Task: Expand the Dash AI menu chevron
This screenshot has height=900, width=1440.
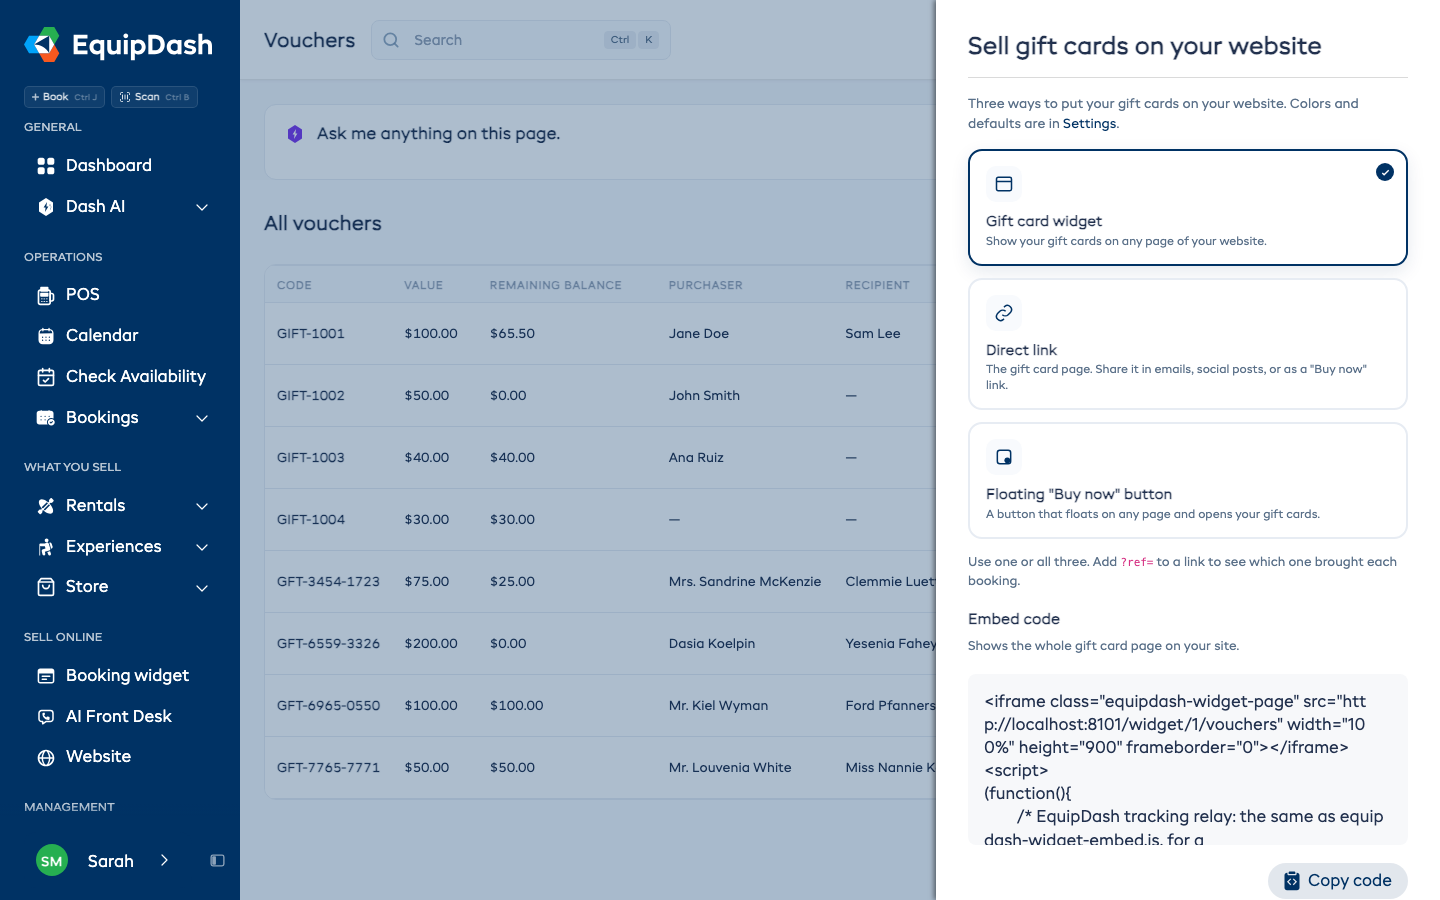Action: [202, 207]
